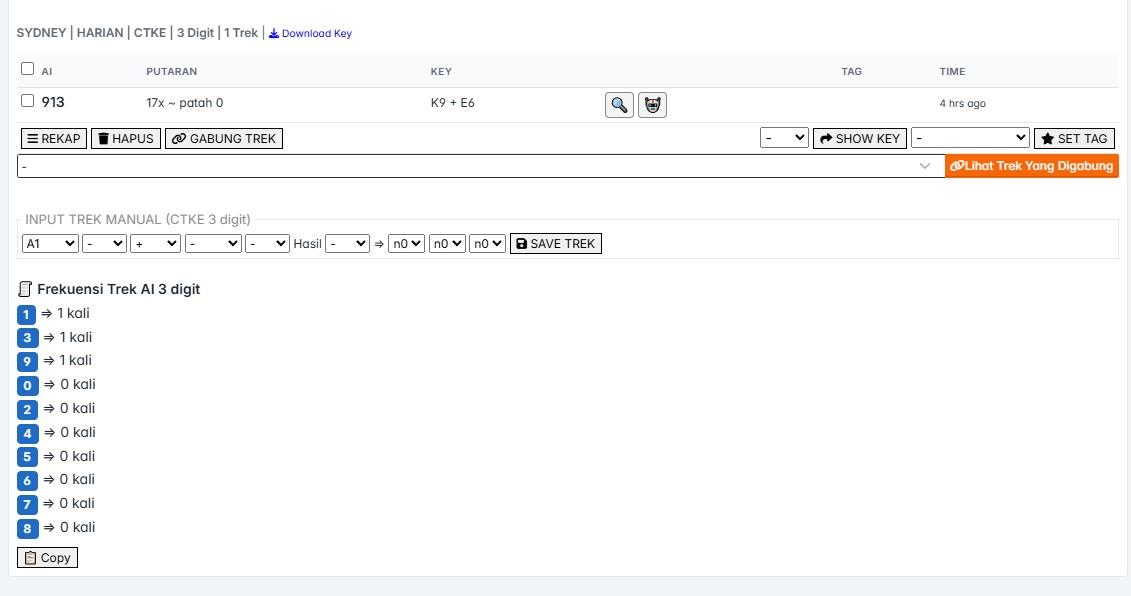Expand the dropdown left of SHOW KEY
Viewport: 1131px width, 596px height.
(x=784, y=138)
